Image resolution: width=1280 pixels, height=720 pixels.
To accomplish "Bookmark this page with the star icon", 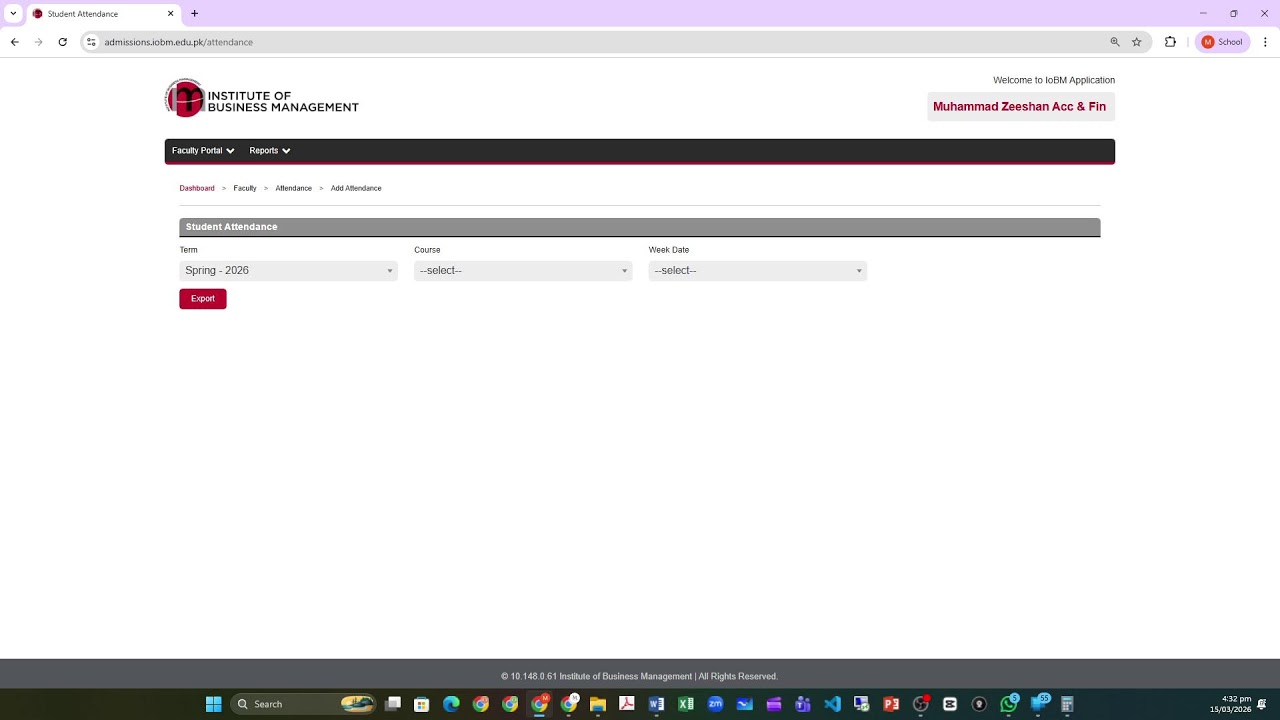I will (x=1137, y=42).
